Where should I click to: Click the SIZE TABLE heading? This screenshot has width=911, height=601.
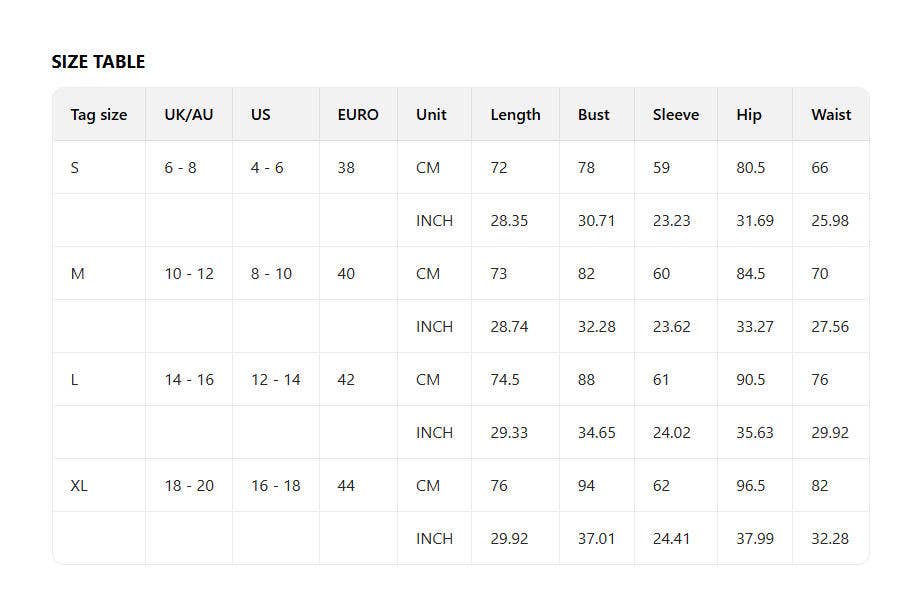(x=98, y=62)
